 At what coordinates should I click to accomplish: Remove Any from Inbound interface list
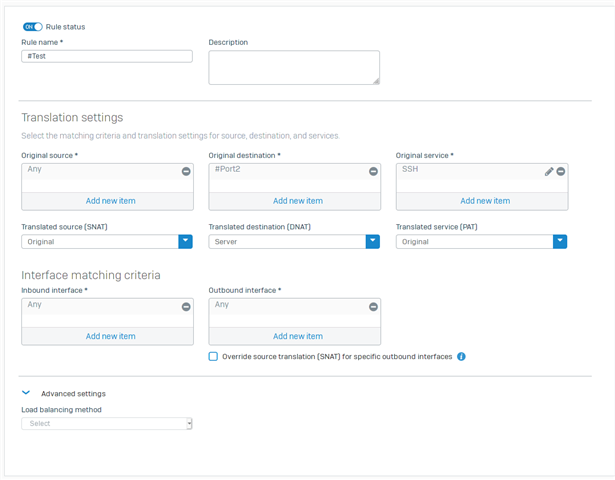pyautogui.click(x=186, y=307)
